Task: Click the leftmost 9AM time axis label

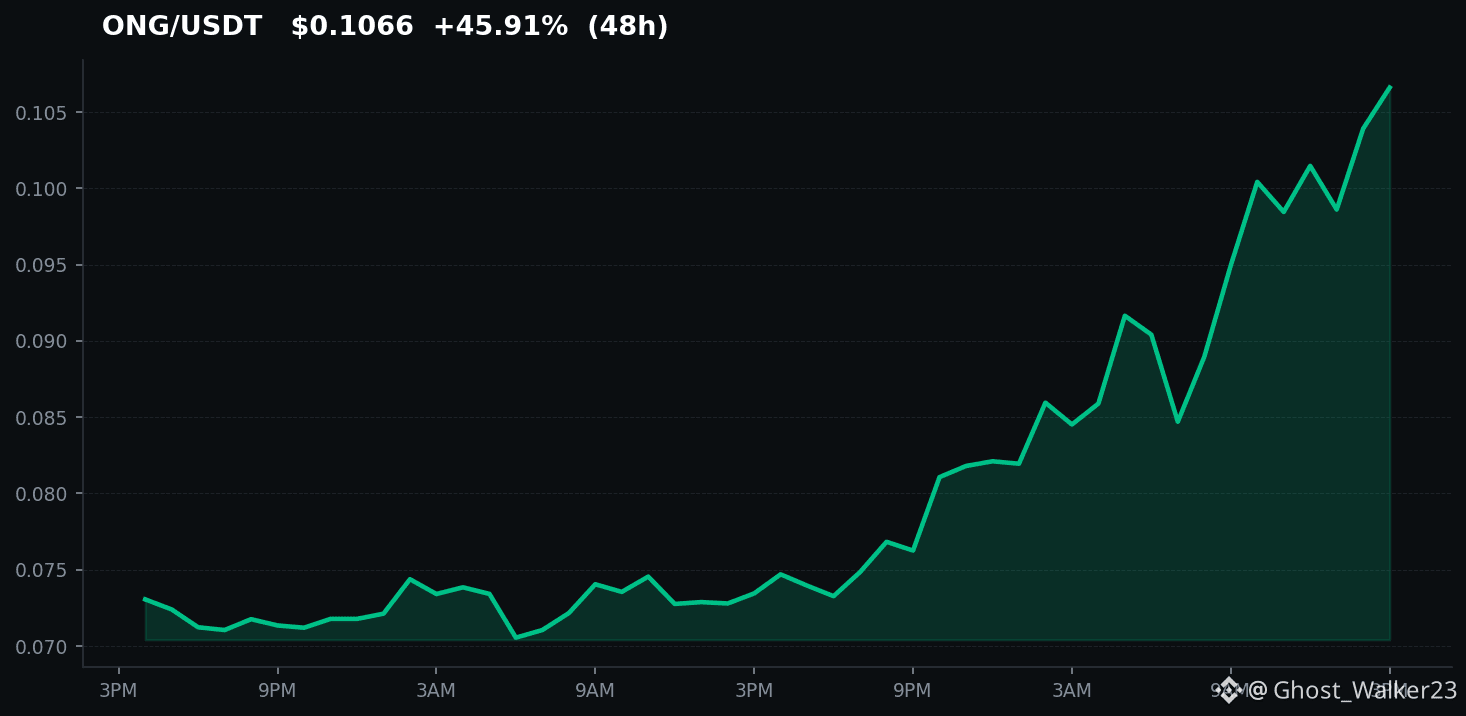Action: [595, 691]
